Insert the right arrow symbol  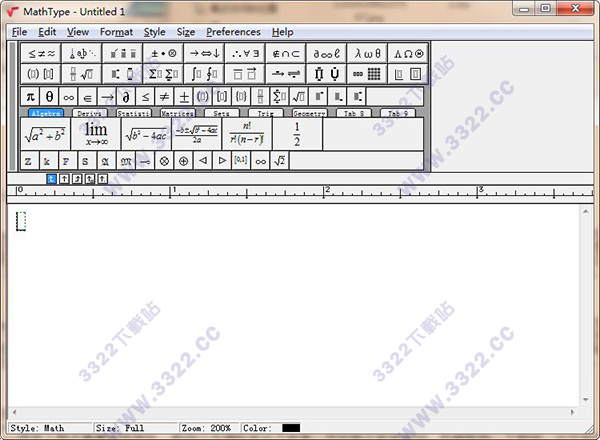[x=107, y=97]
